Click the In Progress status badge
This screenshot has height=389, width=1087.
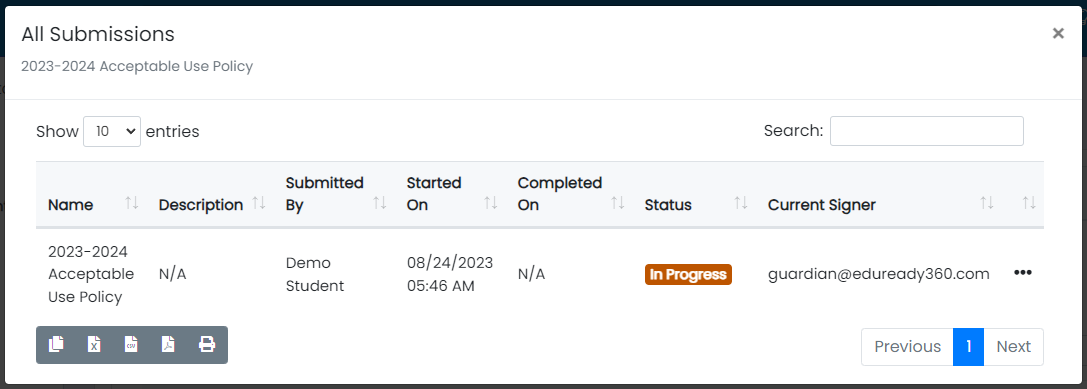coord(688,275)
